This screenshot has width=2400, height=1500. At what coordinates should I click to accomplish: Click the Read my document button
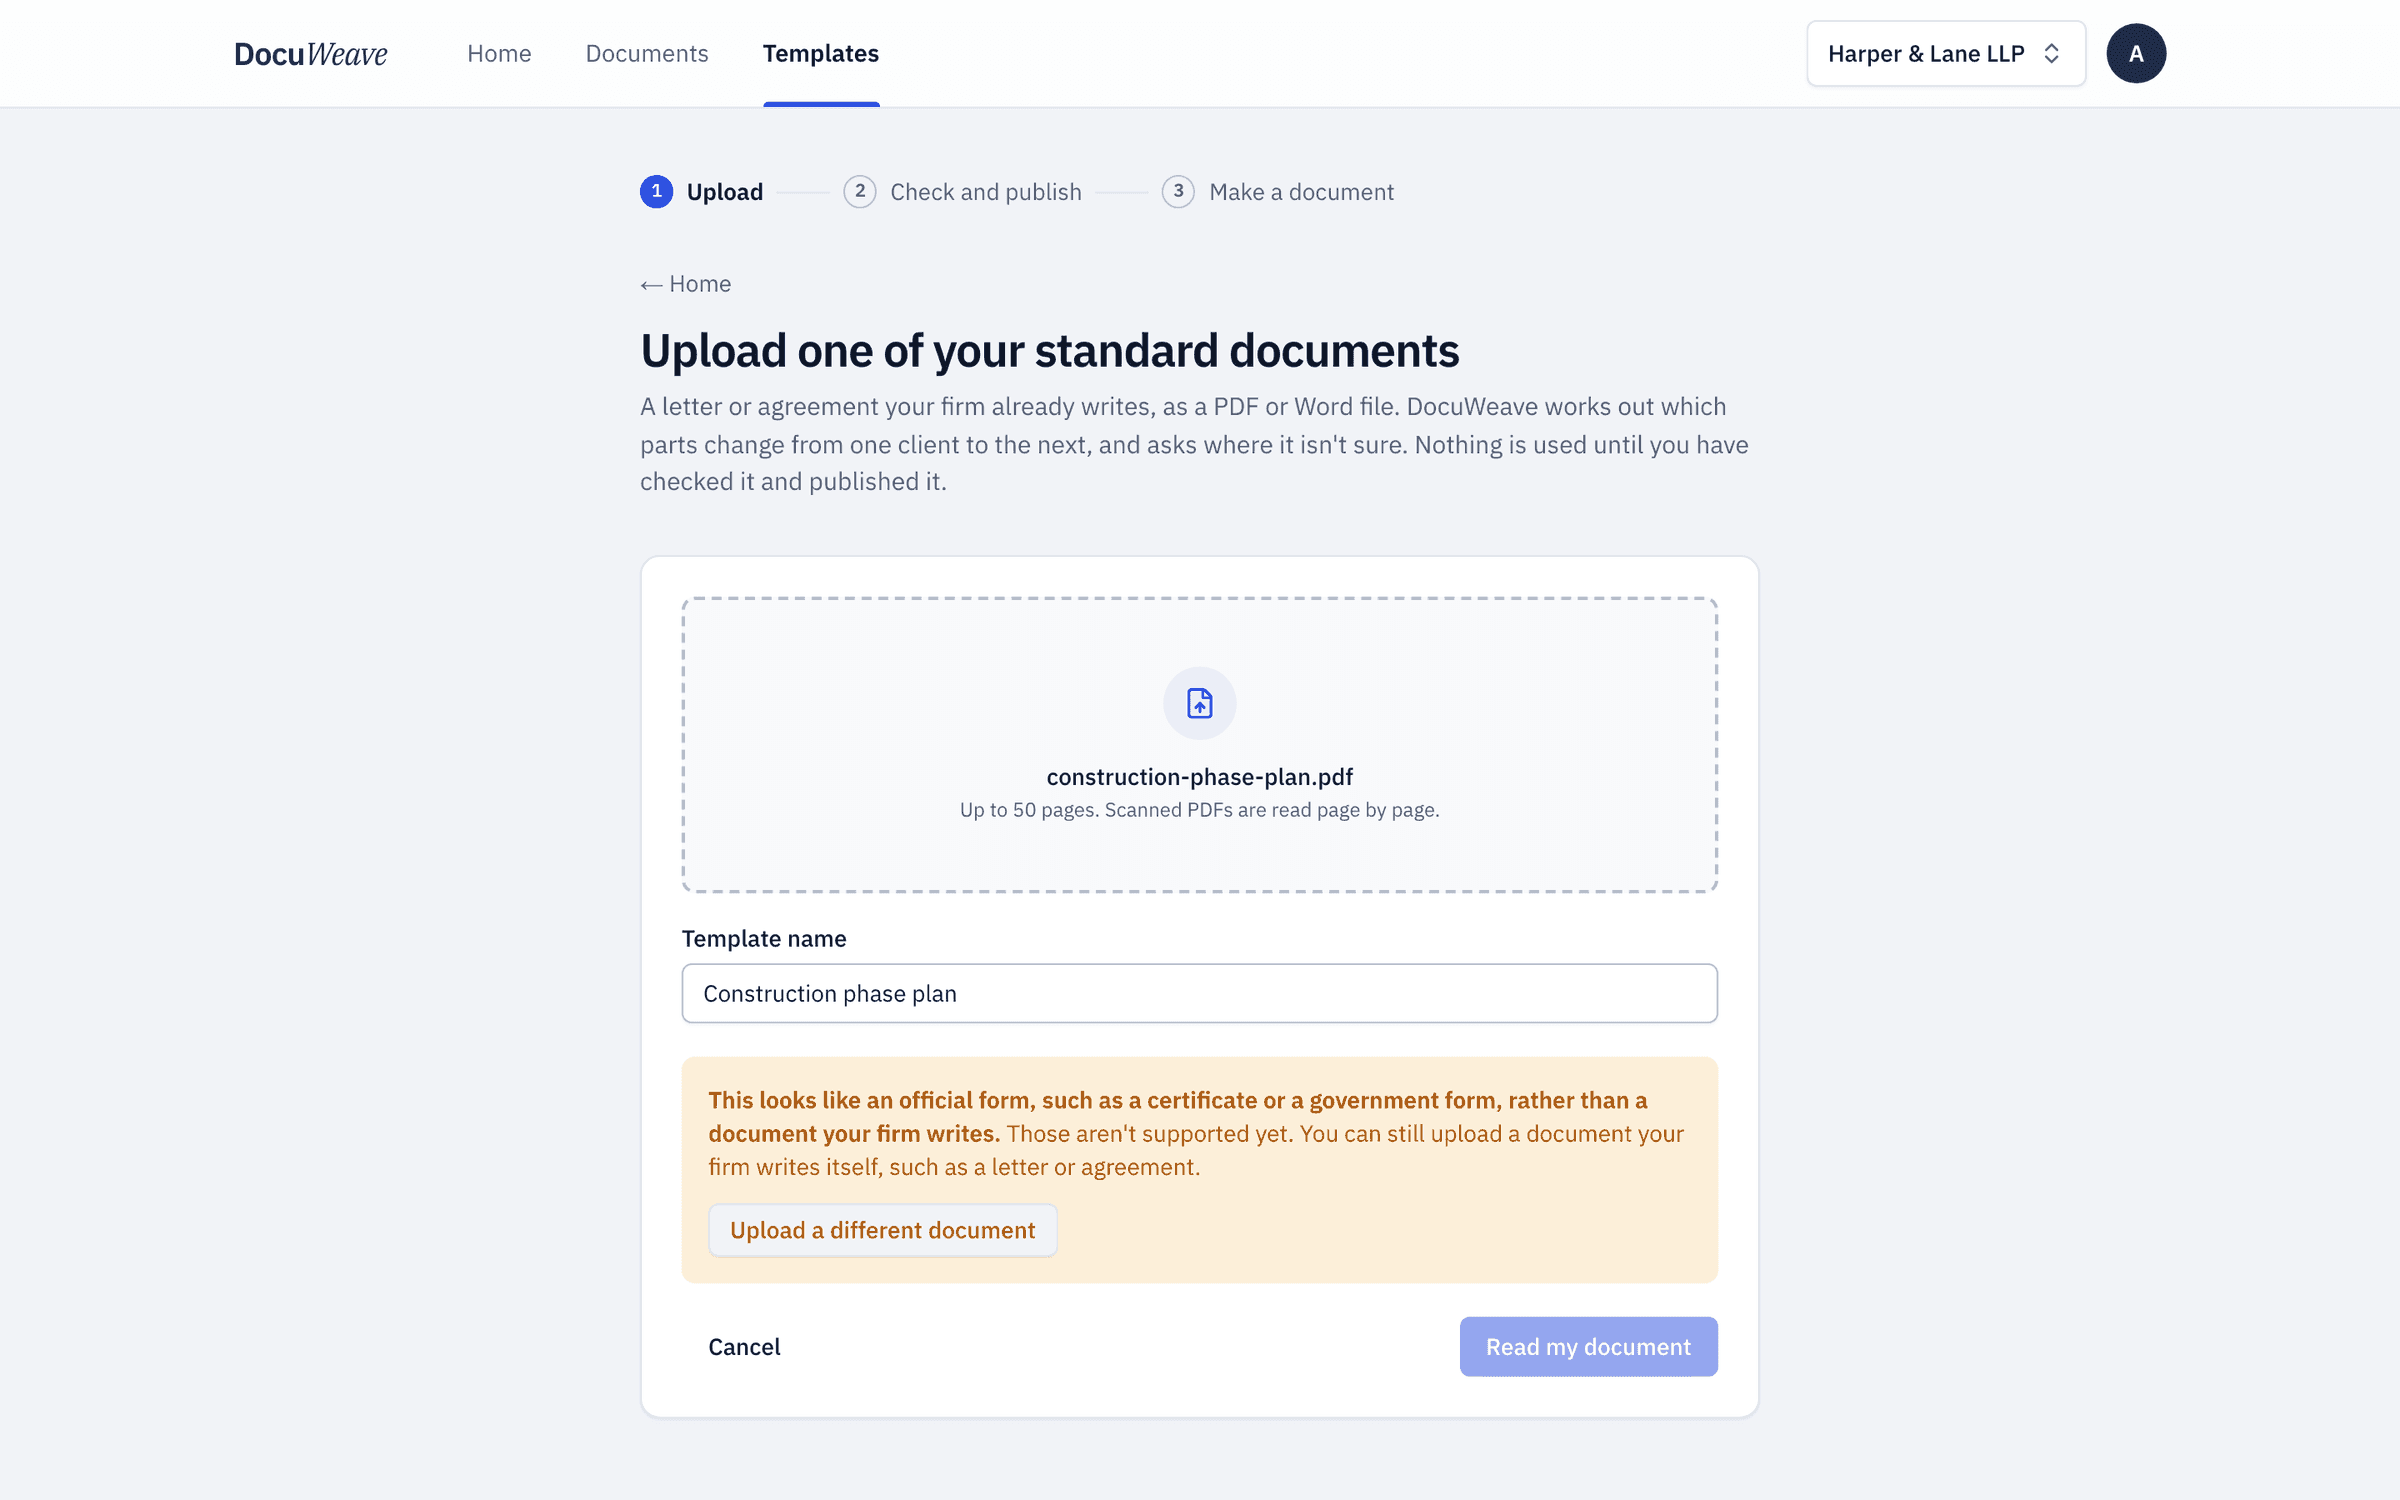1589,1347
